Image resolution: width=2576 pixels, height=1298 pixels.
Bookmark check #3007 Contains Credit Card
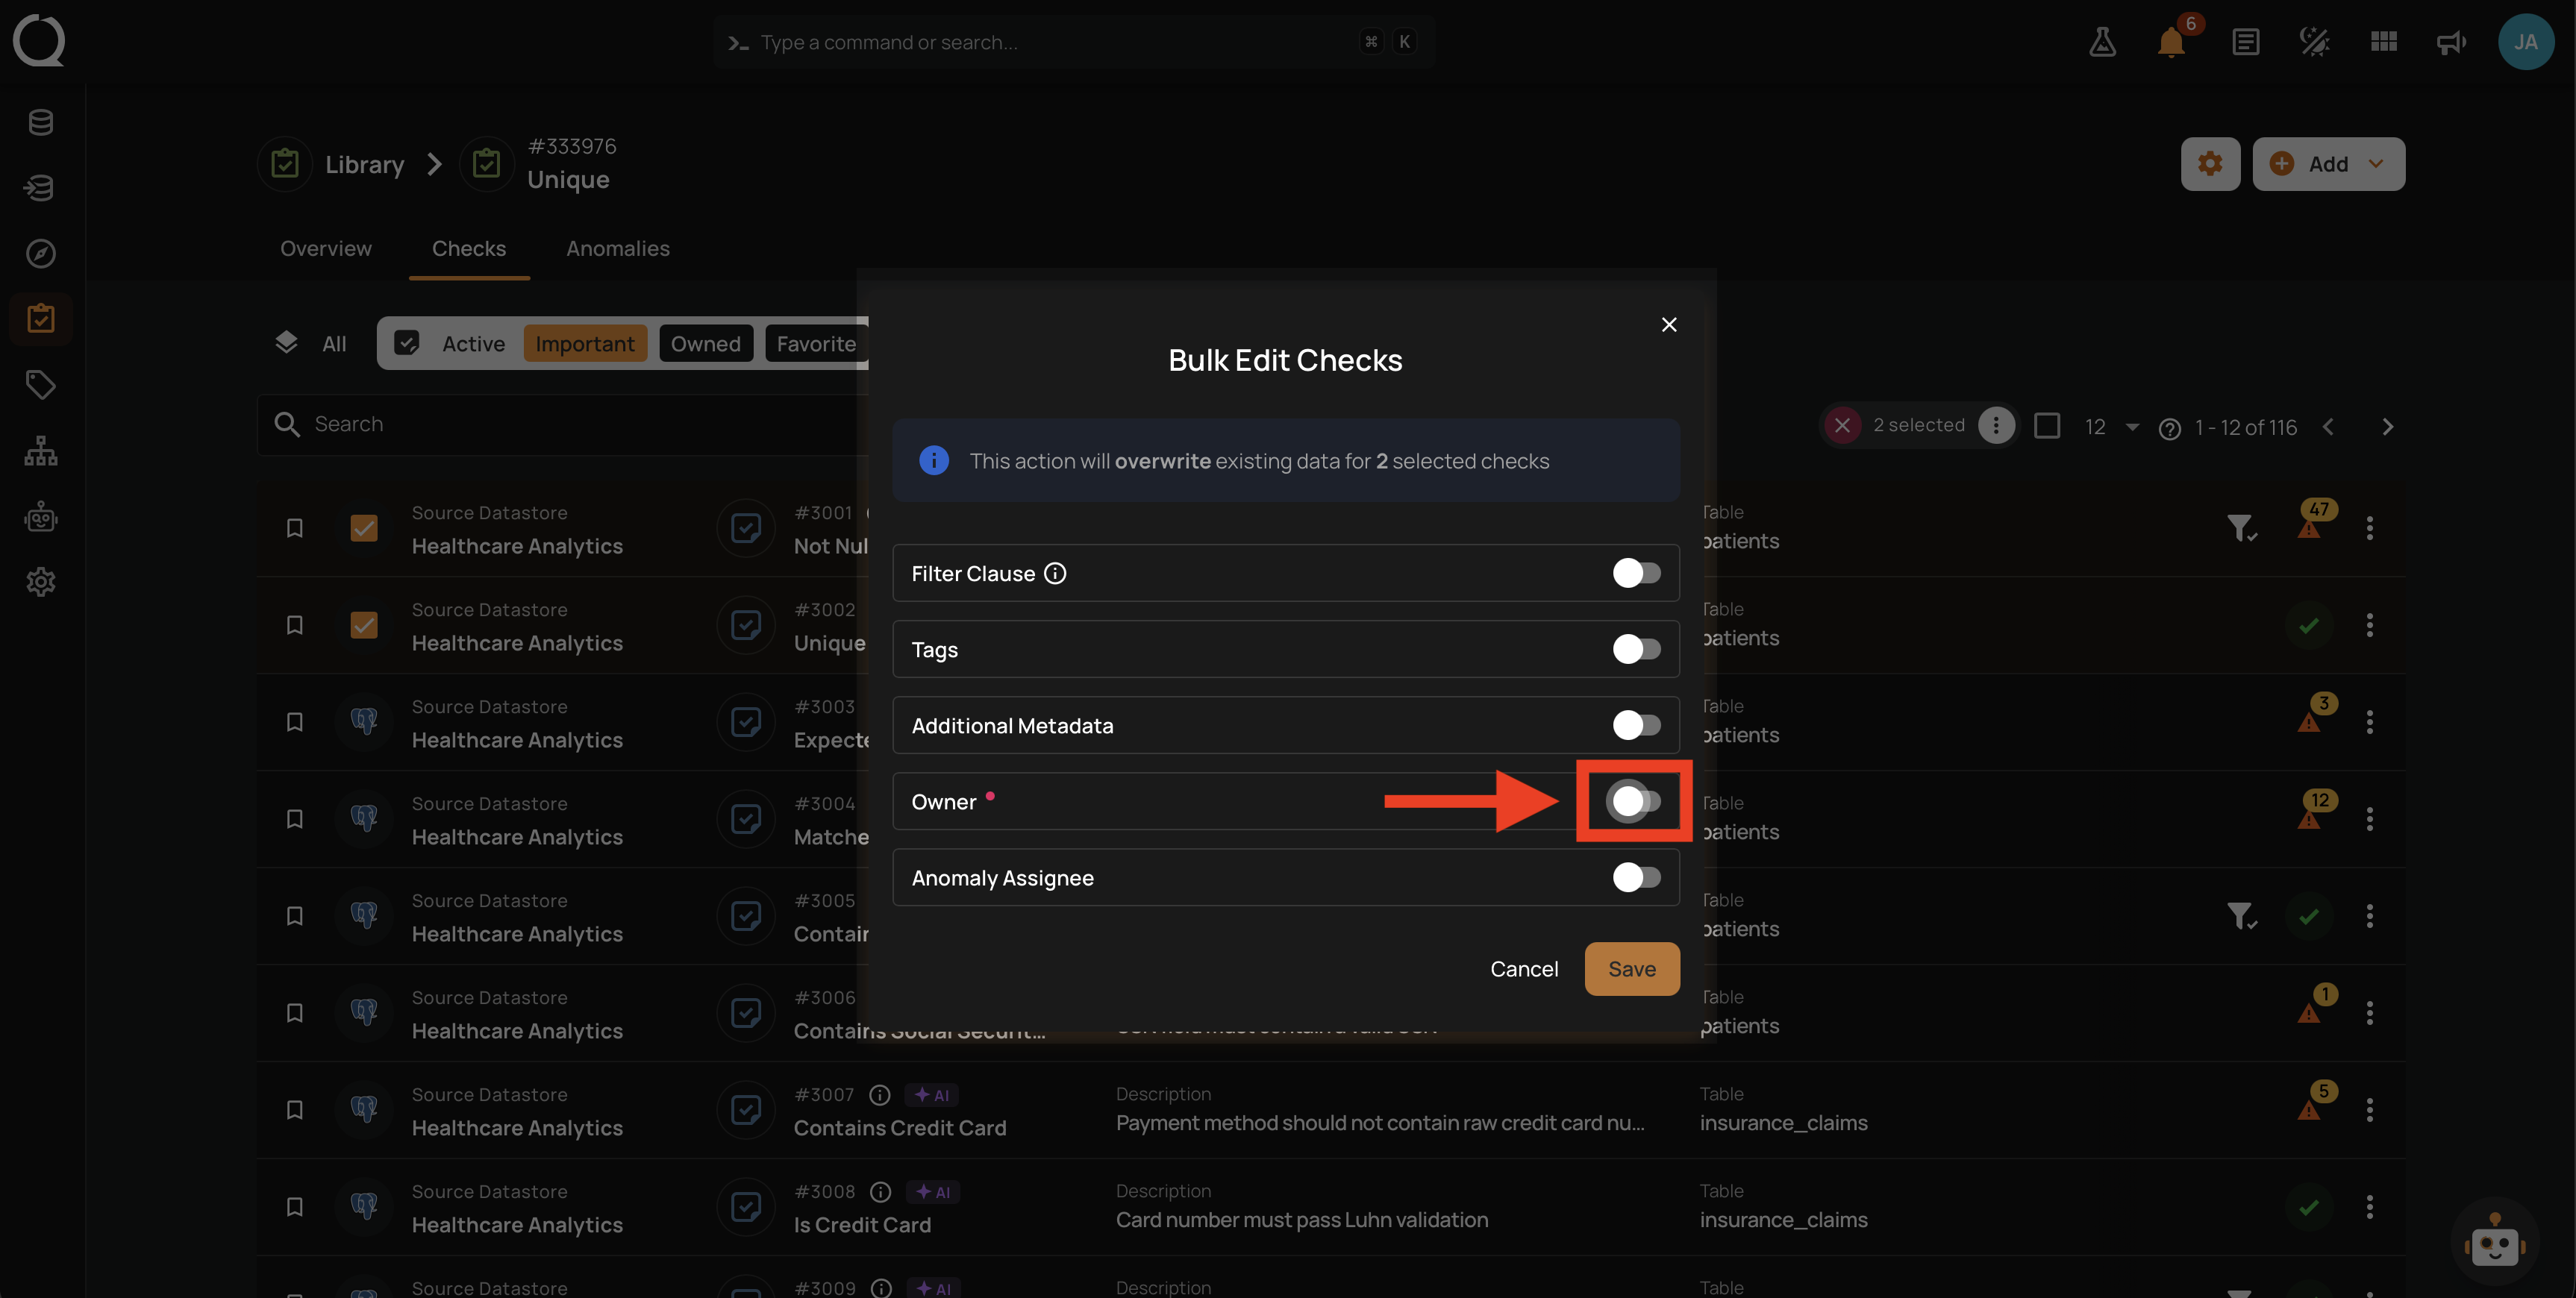[294, 1110]
